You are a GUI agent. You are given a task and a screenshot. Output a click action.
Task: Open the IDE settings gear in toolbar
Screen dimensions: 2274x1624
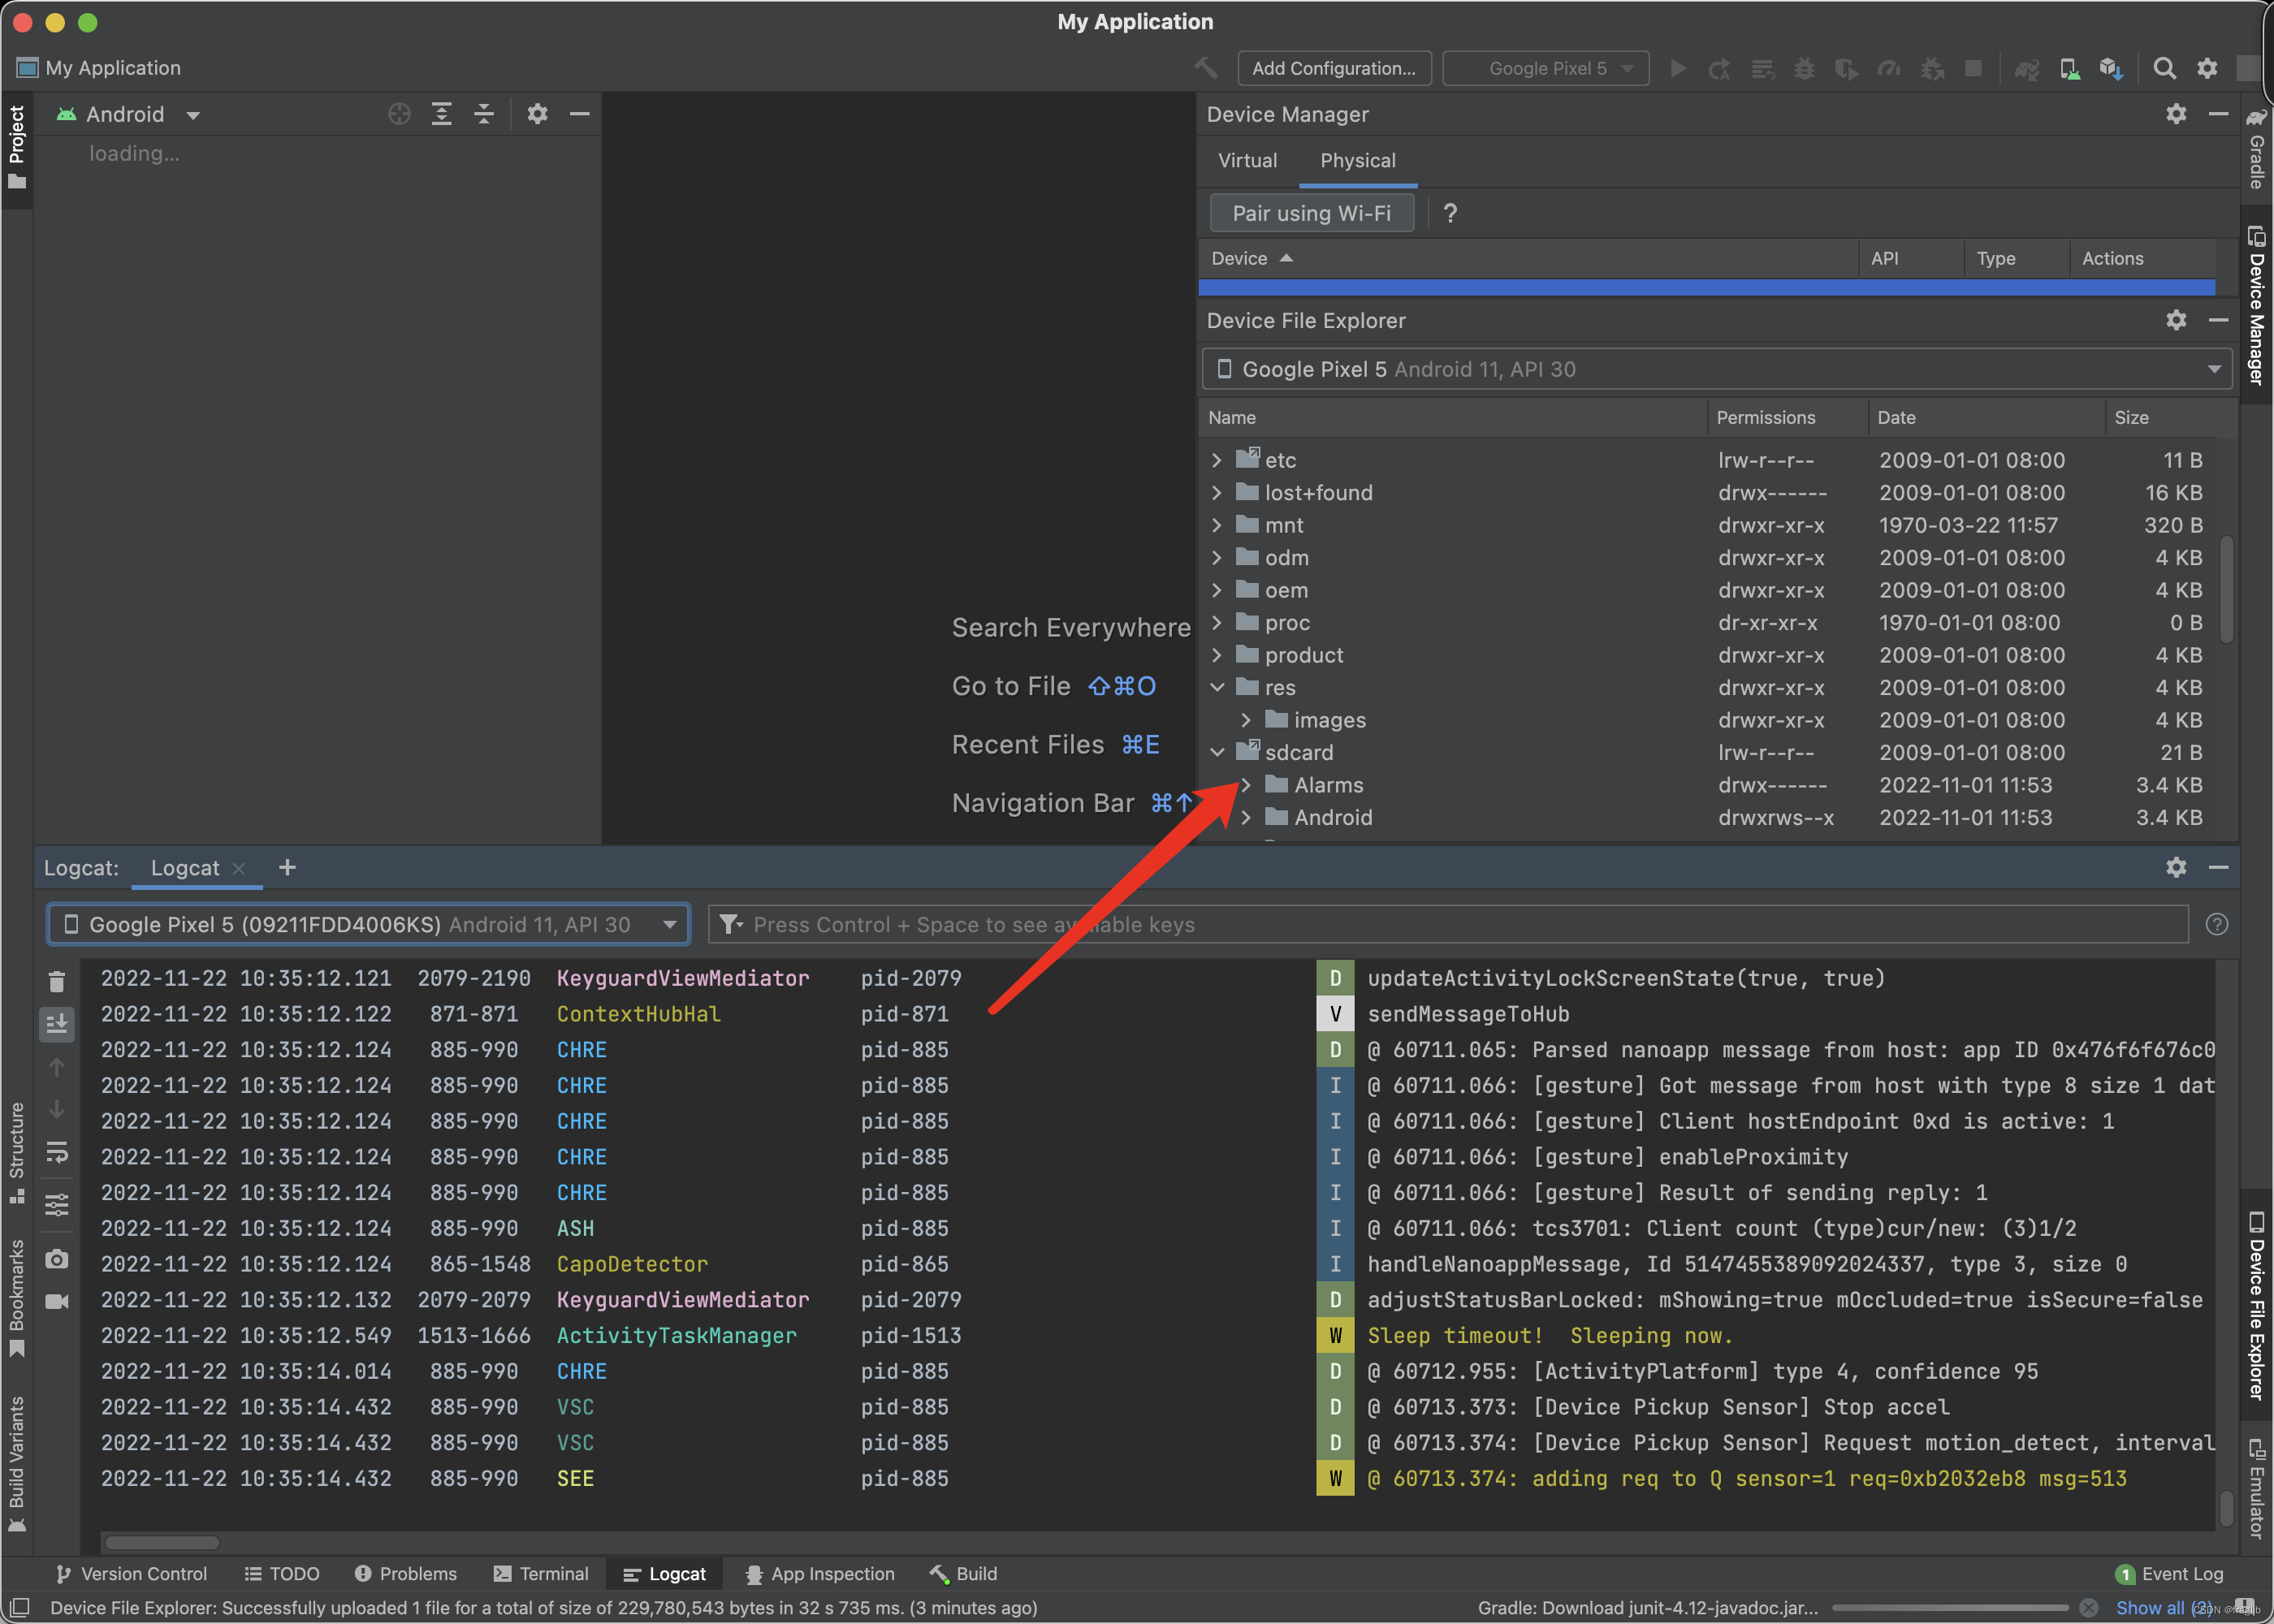[x=2207, y=68]
